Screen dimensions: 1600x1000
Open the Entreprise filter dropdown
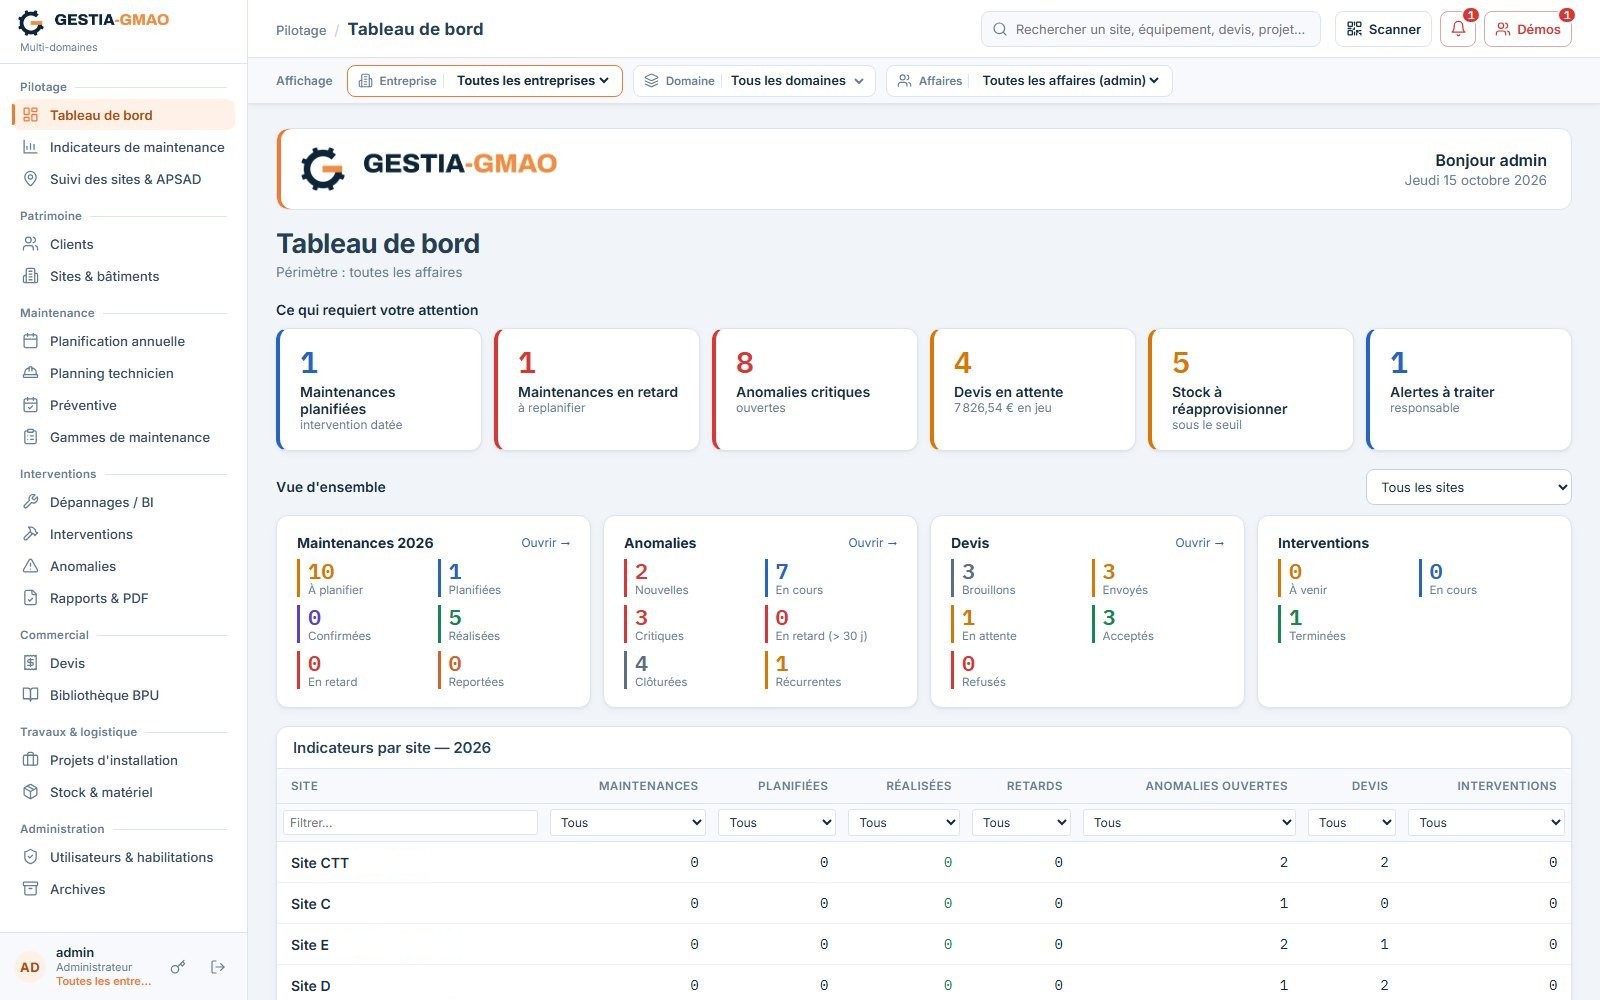pos(485,81)
